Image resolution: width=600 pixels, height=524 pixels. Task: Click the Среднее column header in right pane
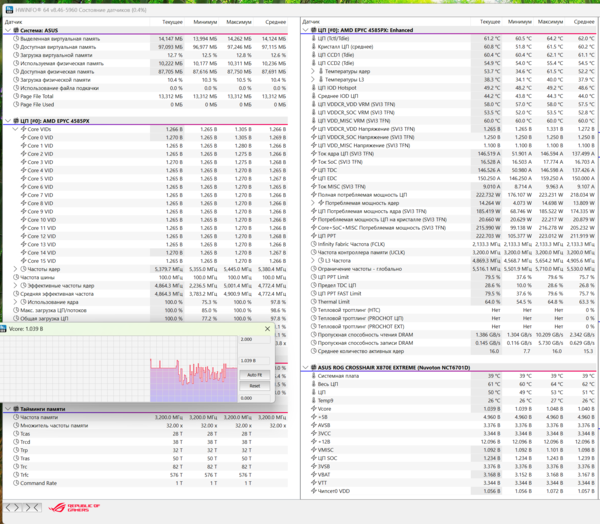pyautogui.click(x=584, y=22)
